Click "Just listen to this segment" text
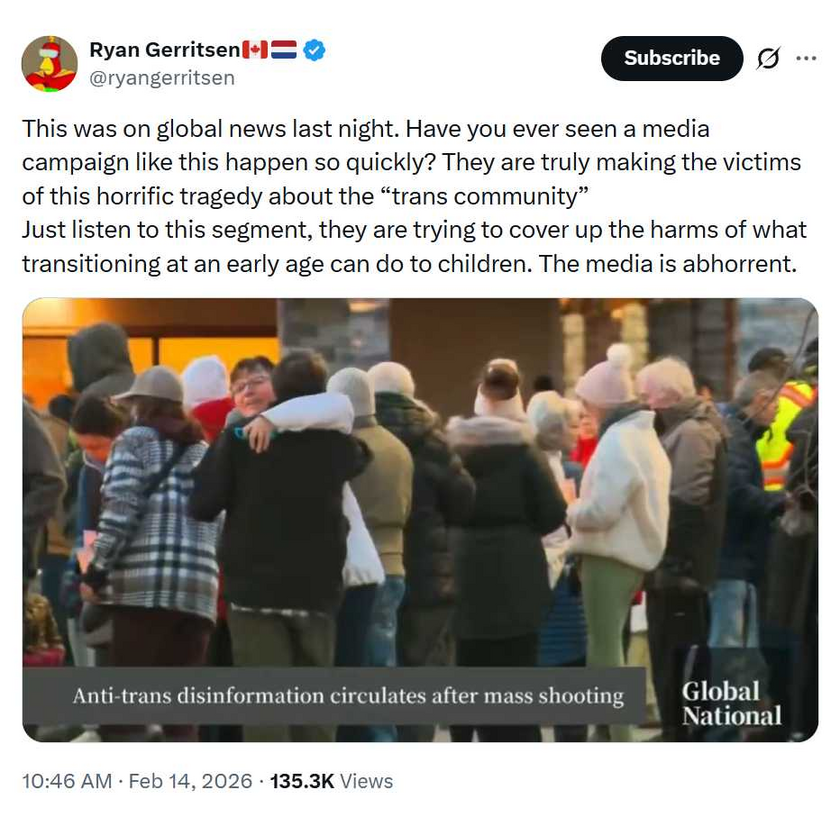Viewport: 840px width, 817px height. [167, 230]
